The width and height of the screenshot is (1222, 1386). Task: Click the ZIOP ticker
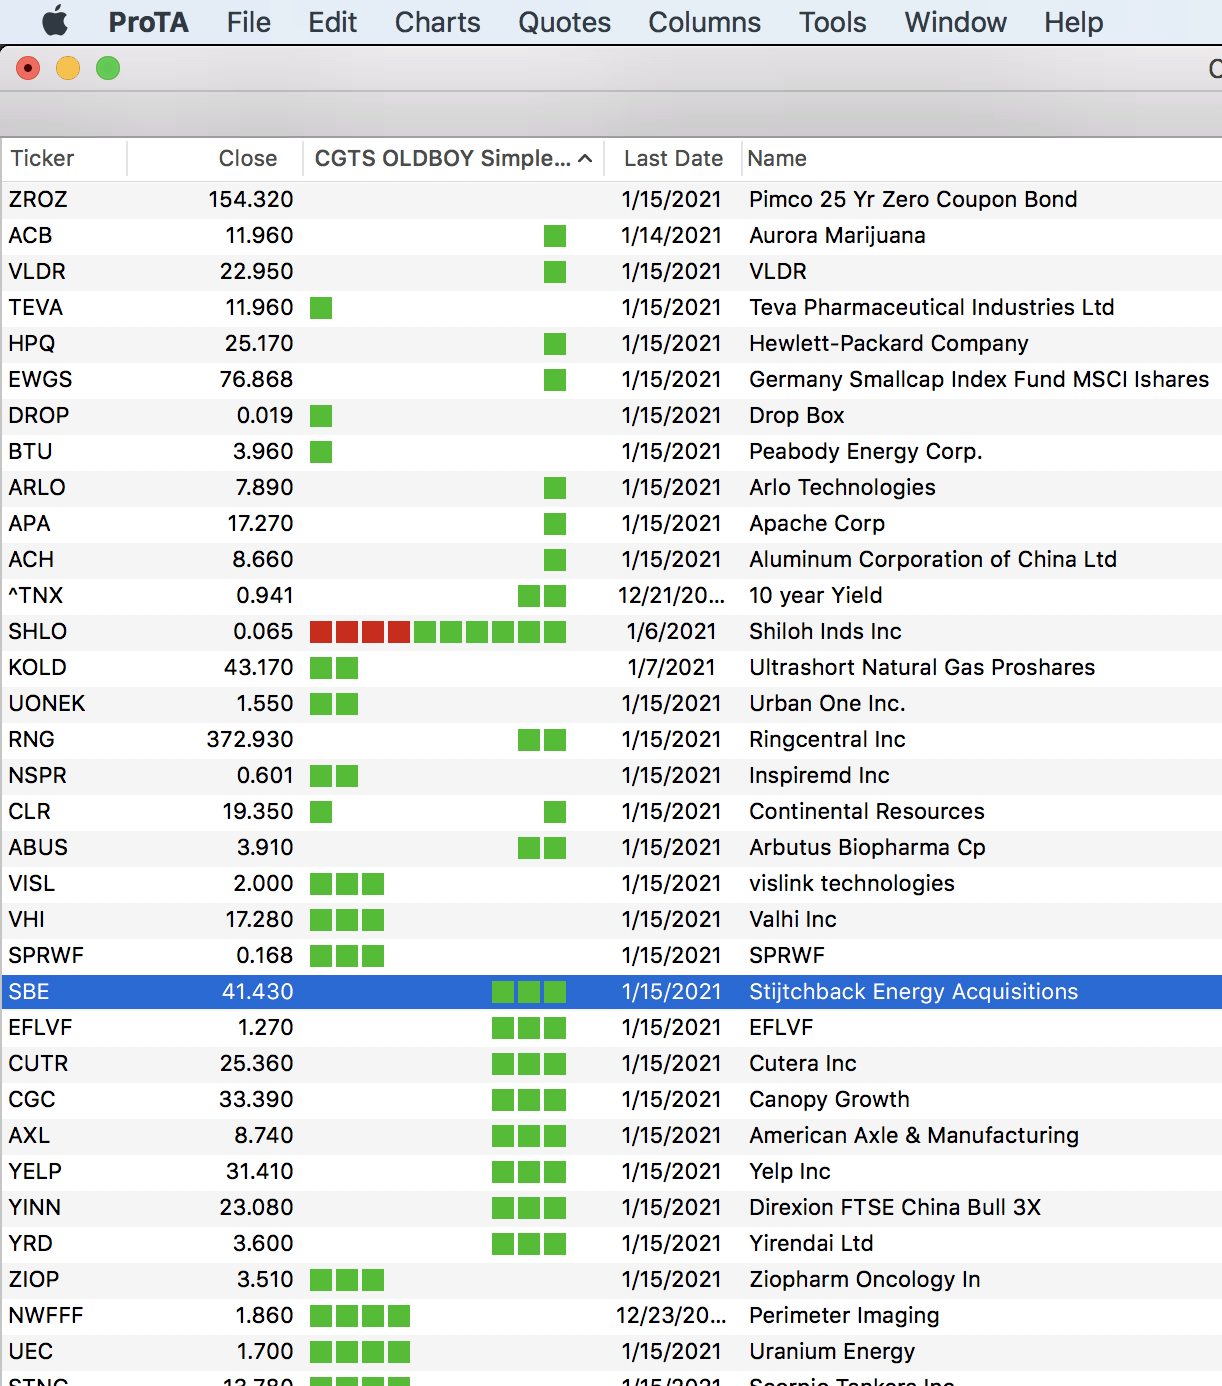point(33,1279)
